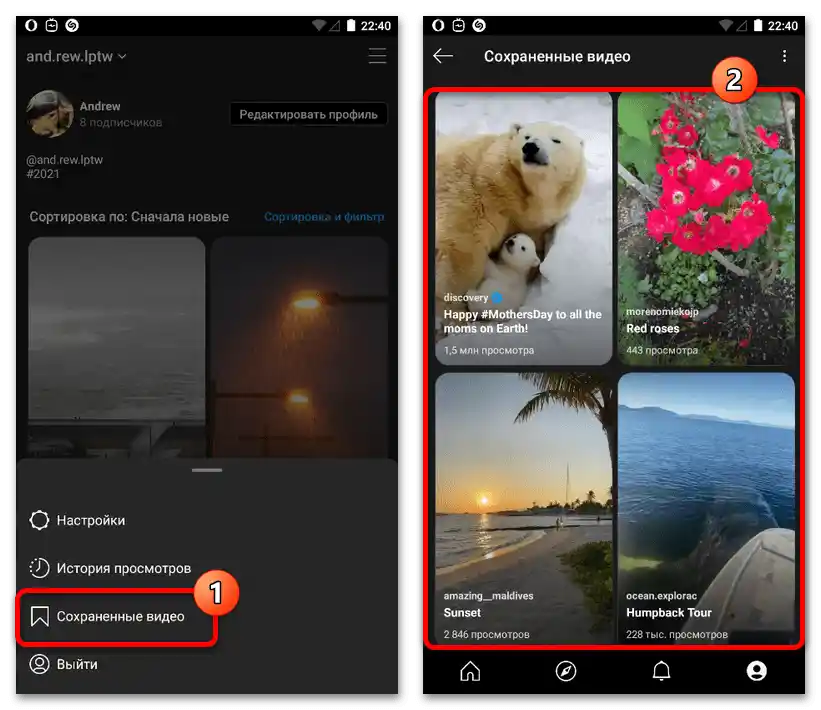Image resolution: width=821 pixels, height=710 pixels.
Task: Tap the notifications bell icon
Action: point(661,671)
